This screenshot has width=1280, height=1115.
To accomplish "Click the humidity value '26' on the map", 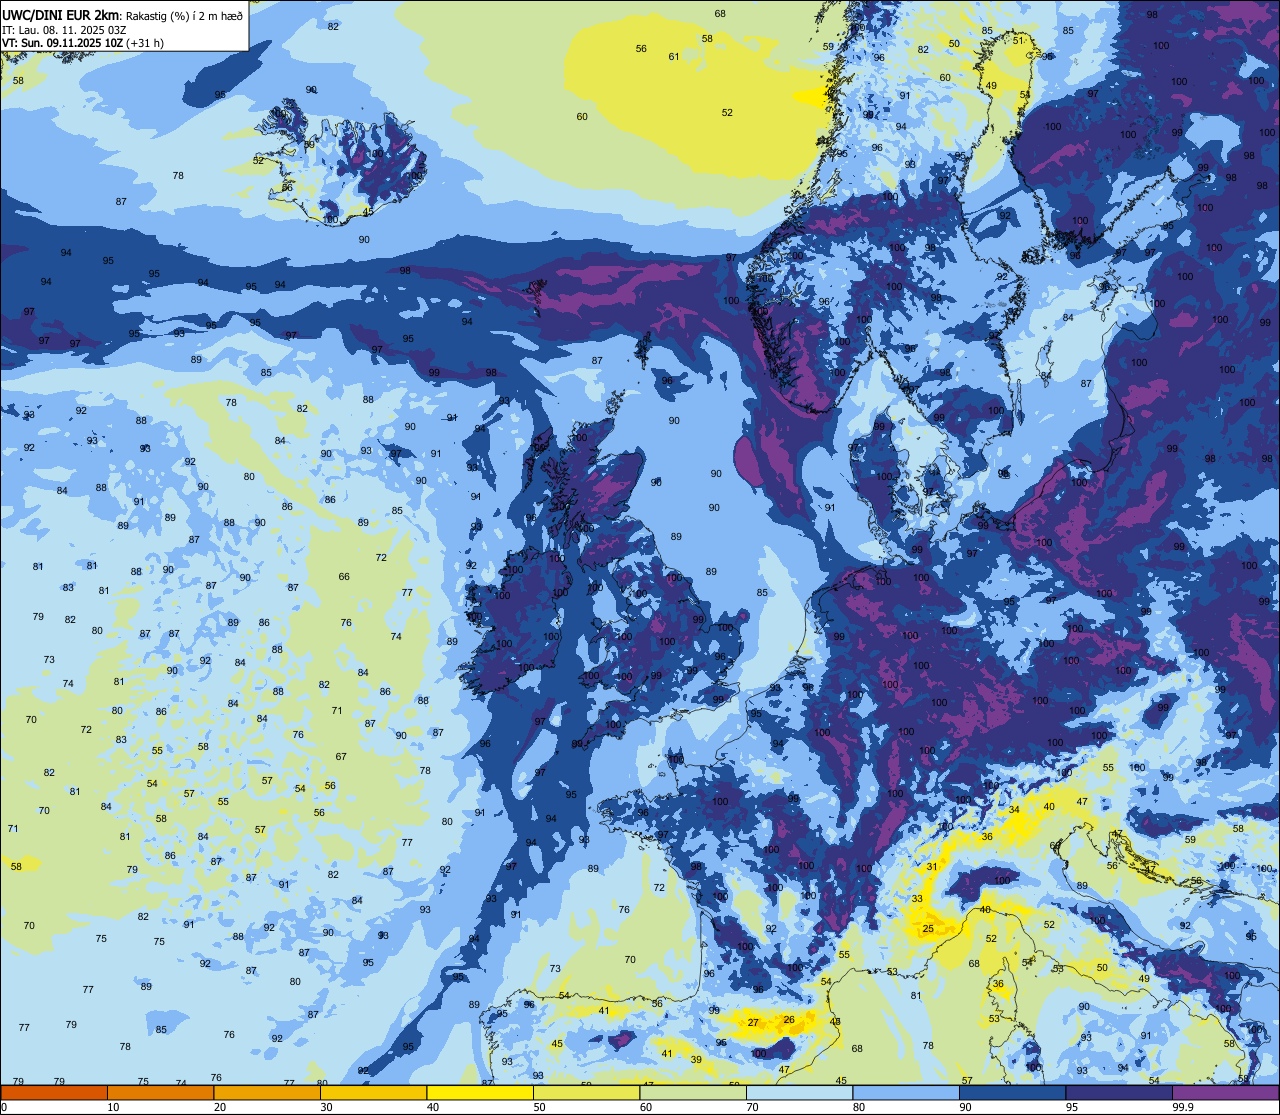I will coord(789,1019).
